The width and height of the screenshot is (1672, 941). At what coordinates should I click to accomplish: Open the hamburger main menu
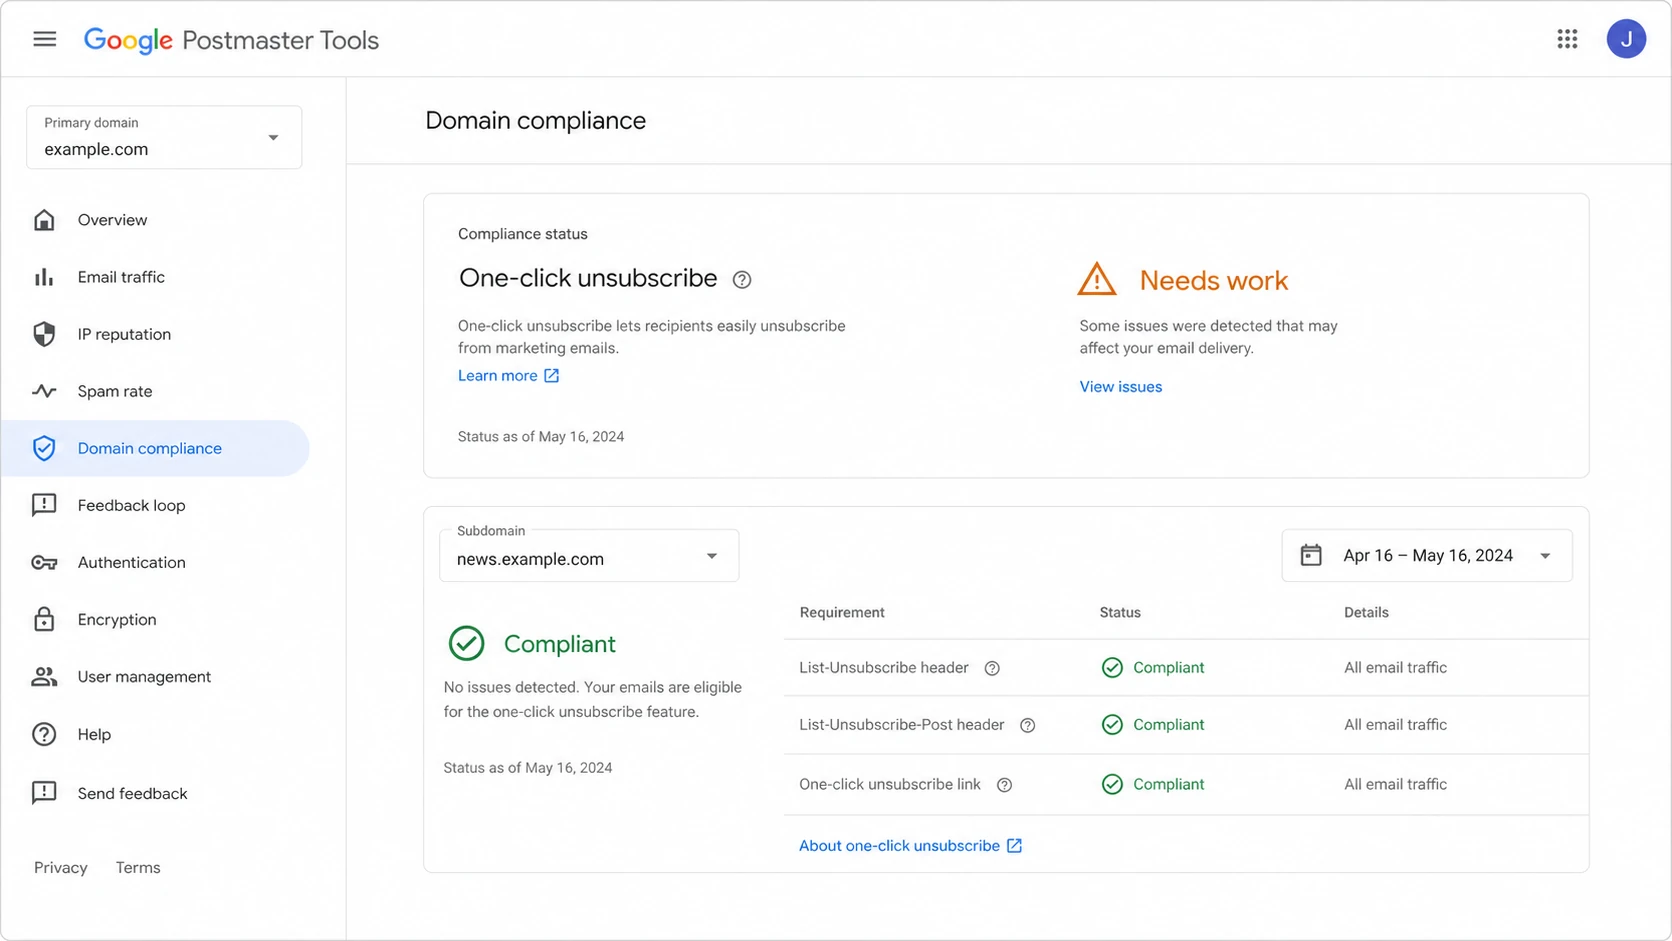44,39
